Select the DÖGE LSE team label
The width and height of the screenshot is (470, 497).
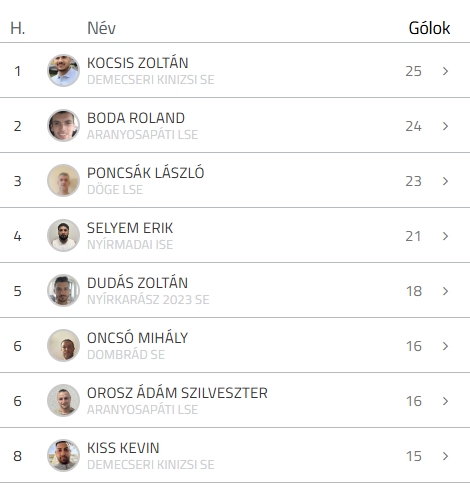[x=115, y=190]
